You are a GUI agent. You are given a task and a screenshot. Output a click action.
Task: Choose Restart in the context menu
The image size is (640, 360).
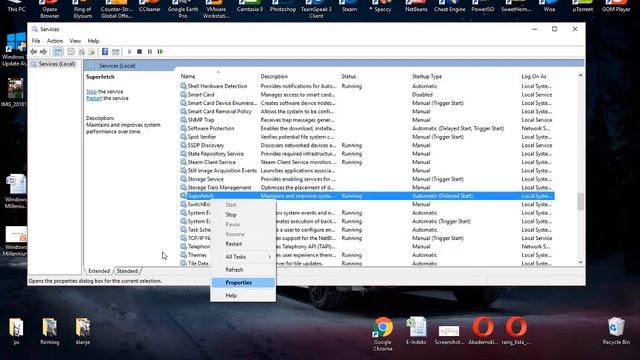coord(243,244)
